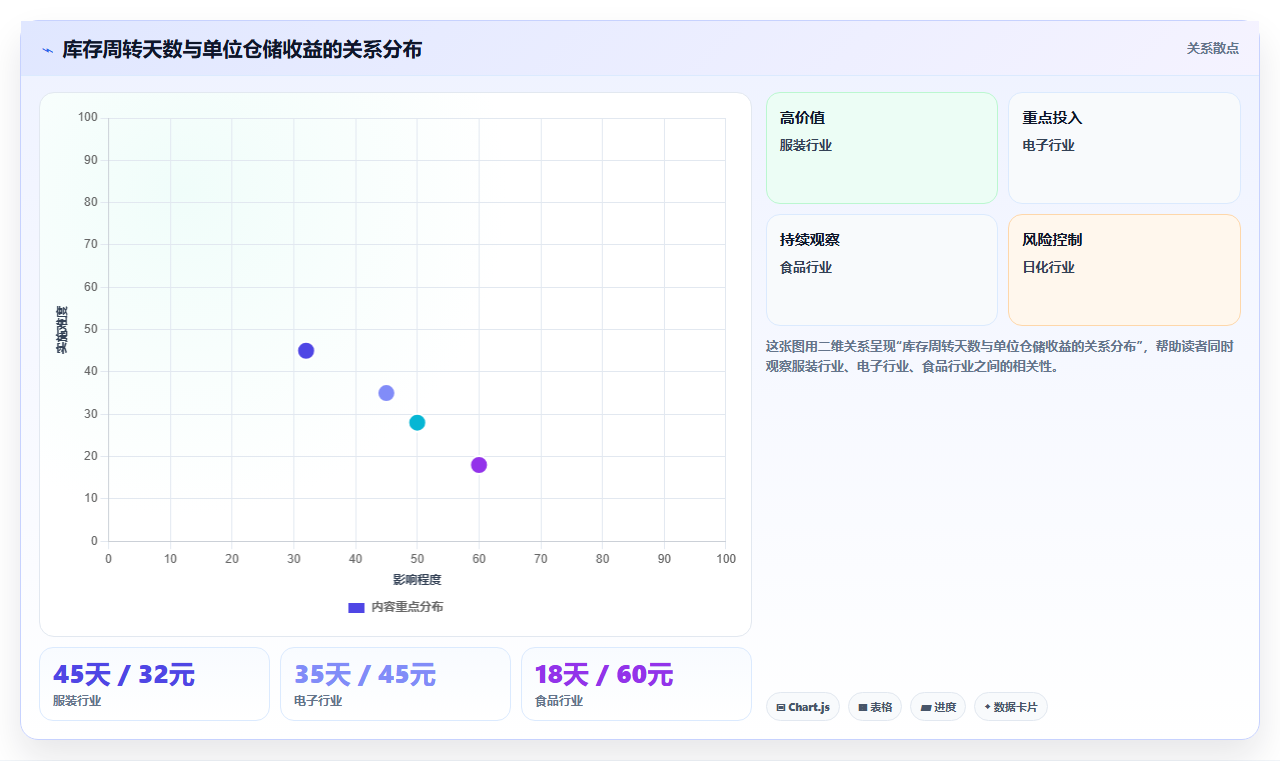Viewport: 1280px width, 761px height.
Task: Click the x-axis label 影响程度
Action: coord(417,579)
